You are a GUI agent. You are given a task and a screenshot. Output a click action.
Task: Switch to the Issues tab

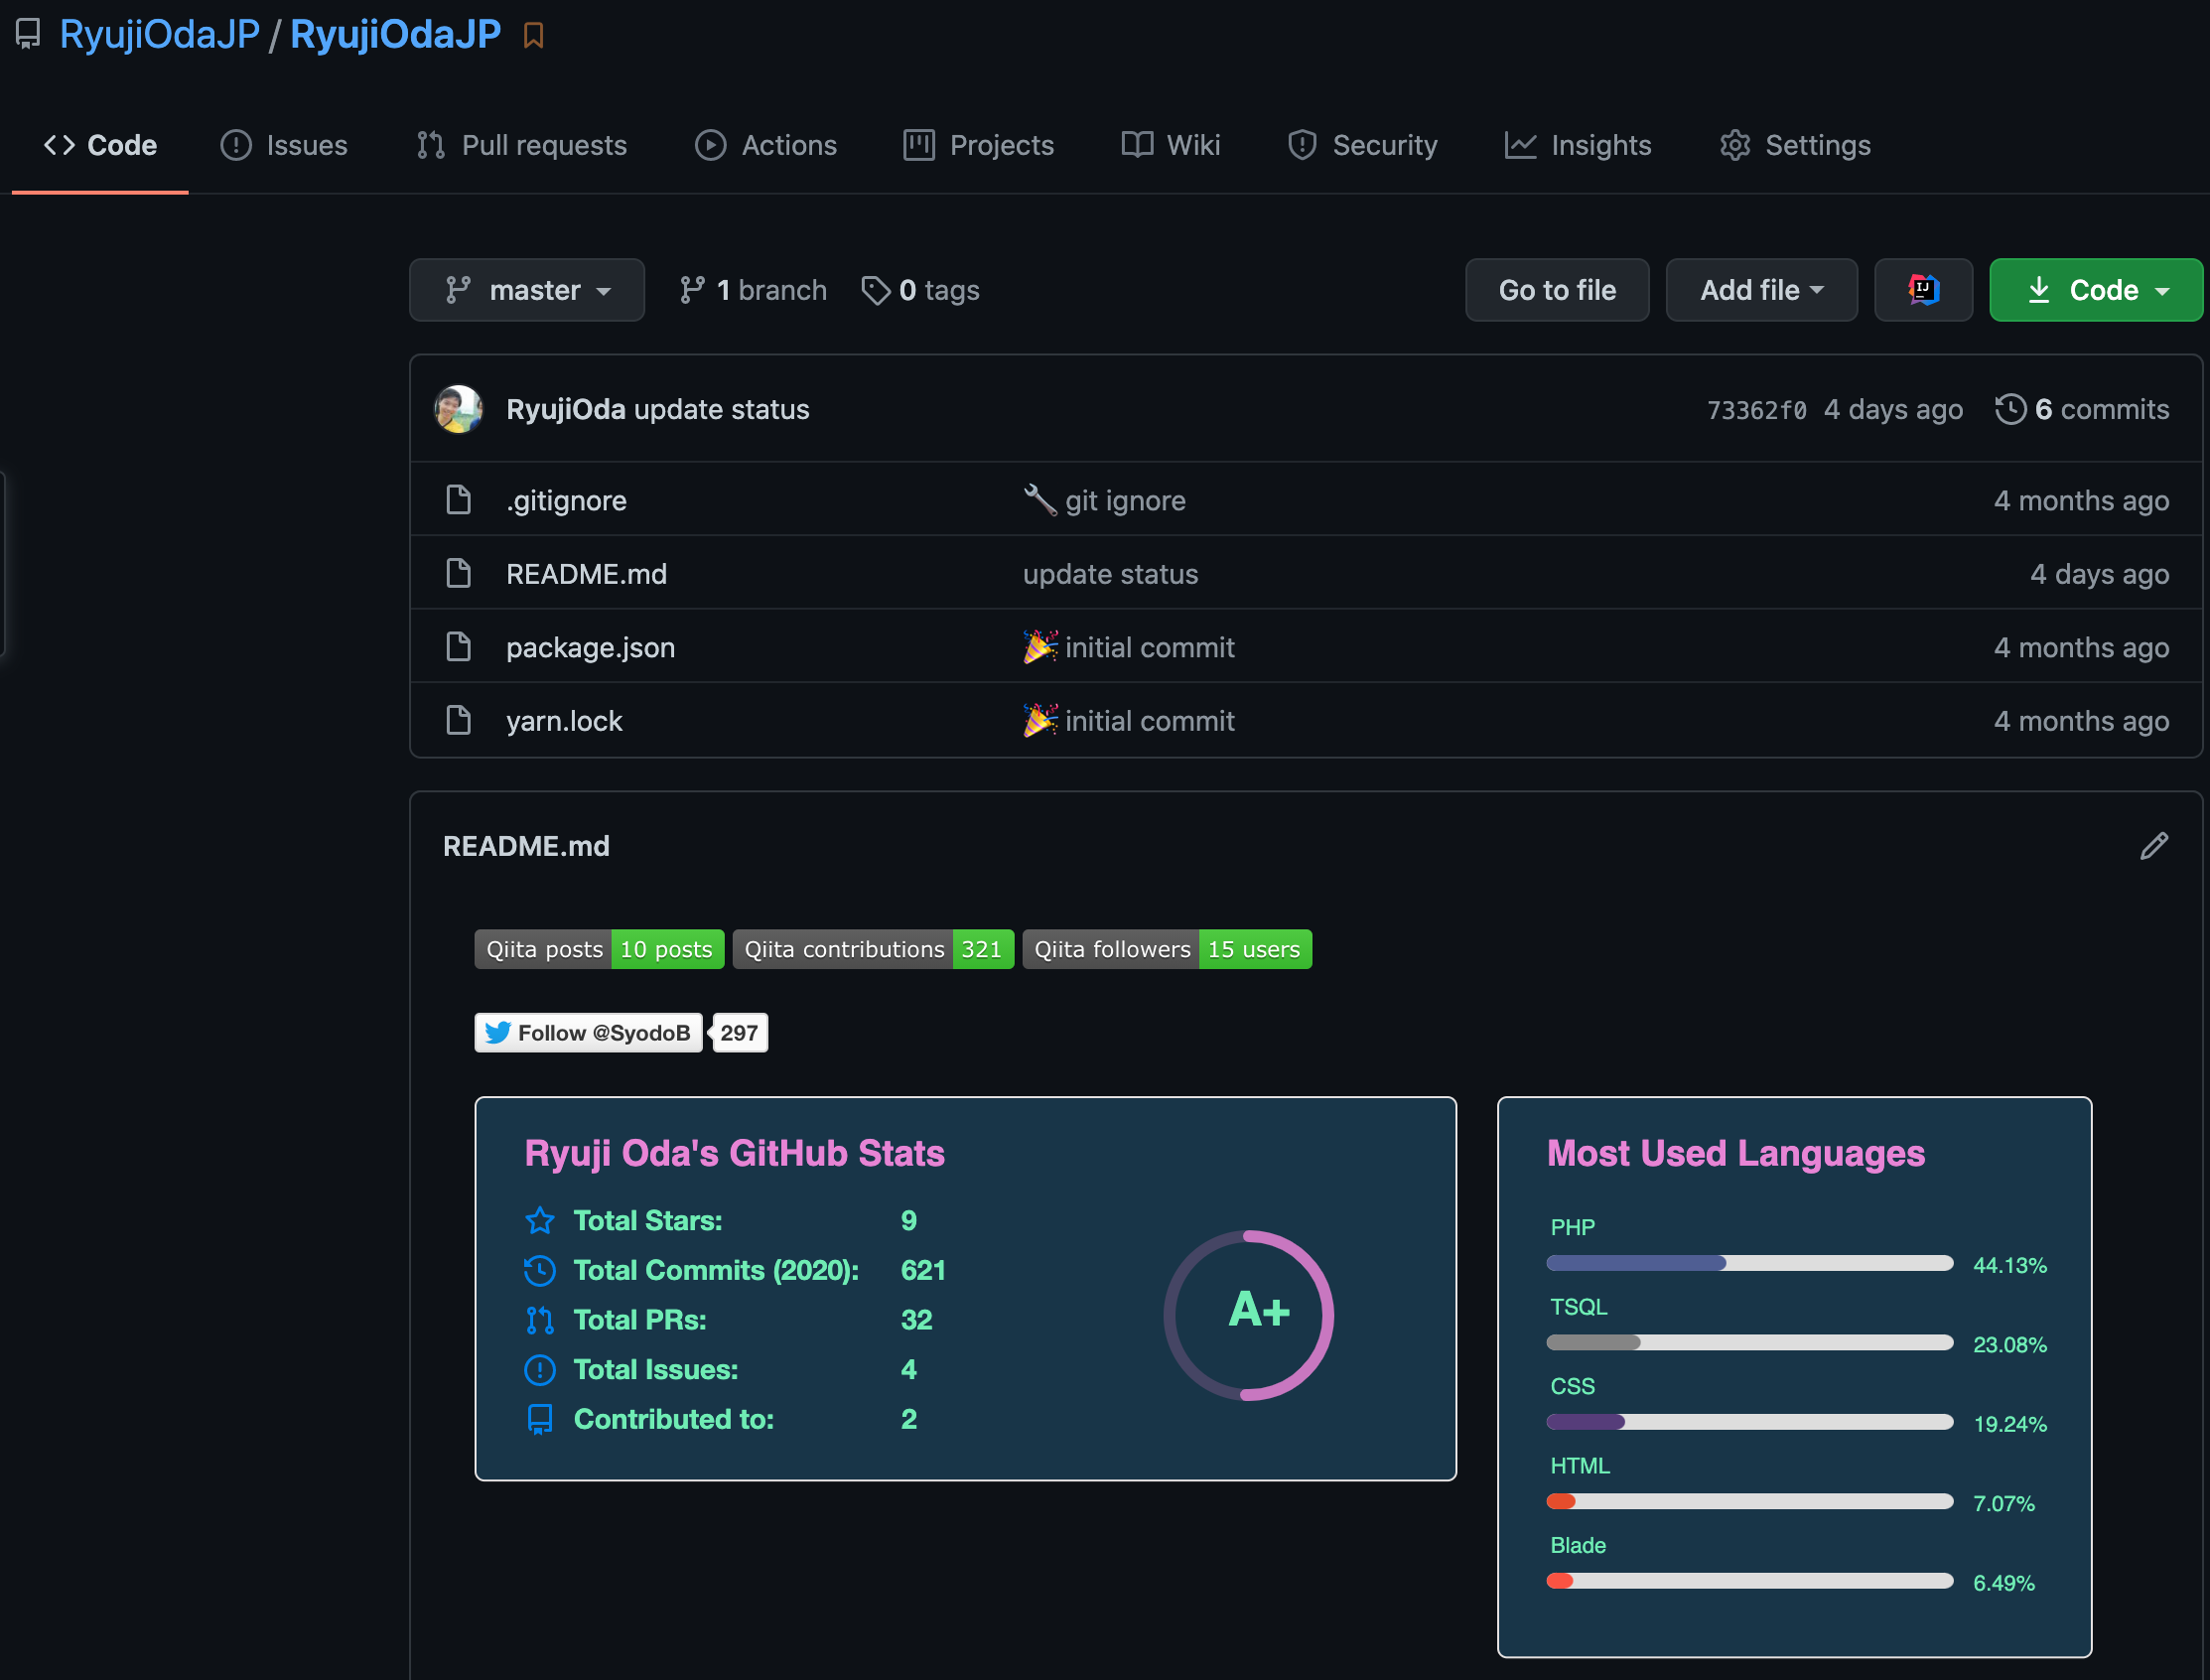[284, 145]
